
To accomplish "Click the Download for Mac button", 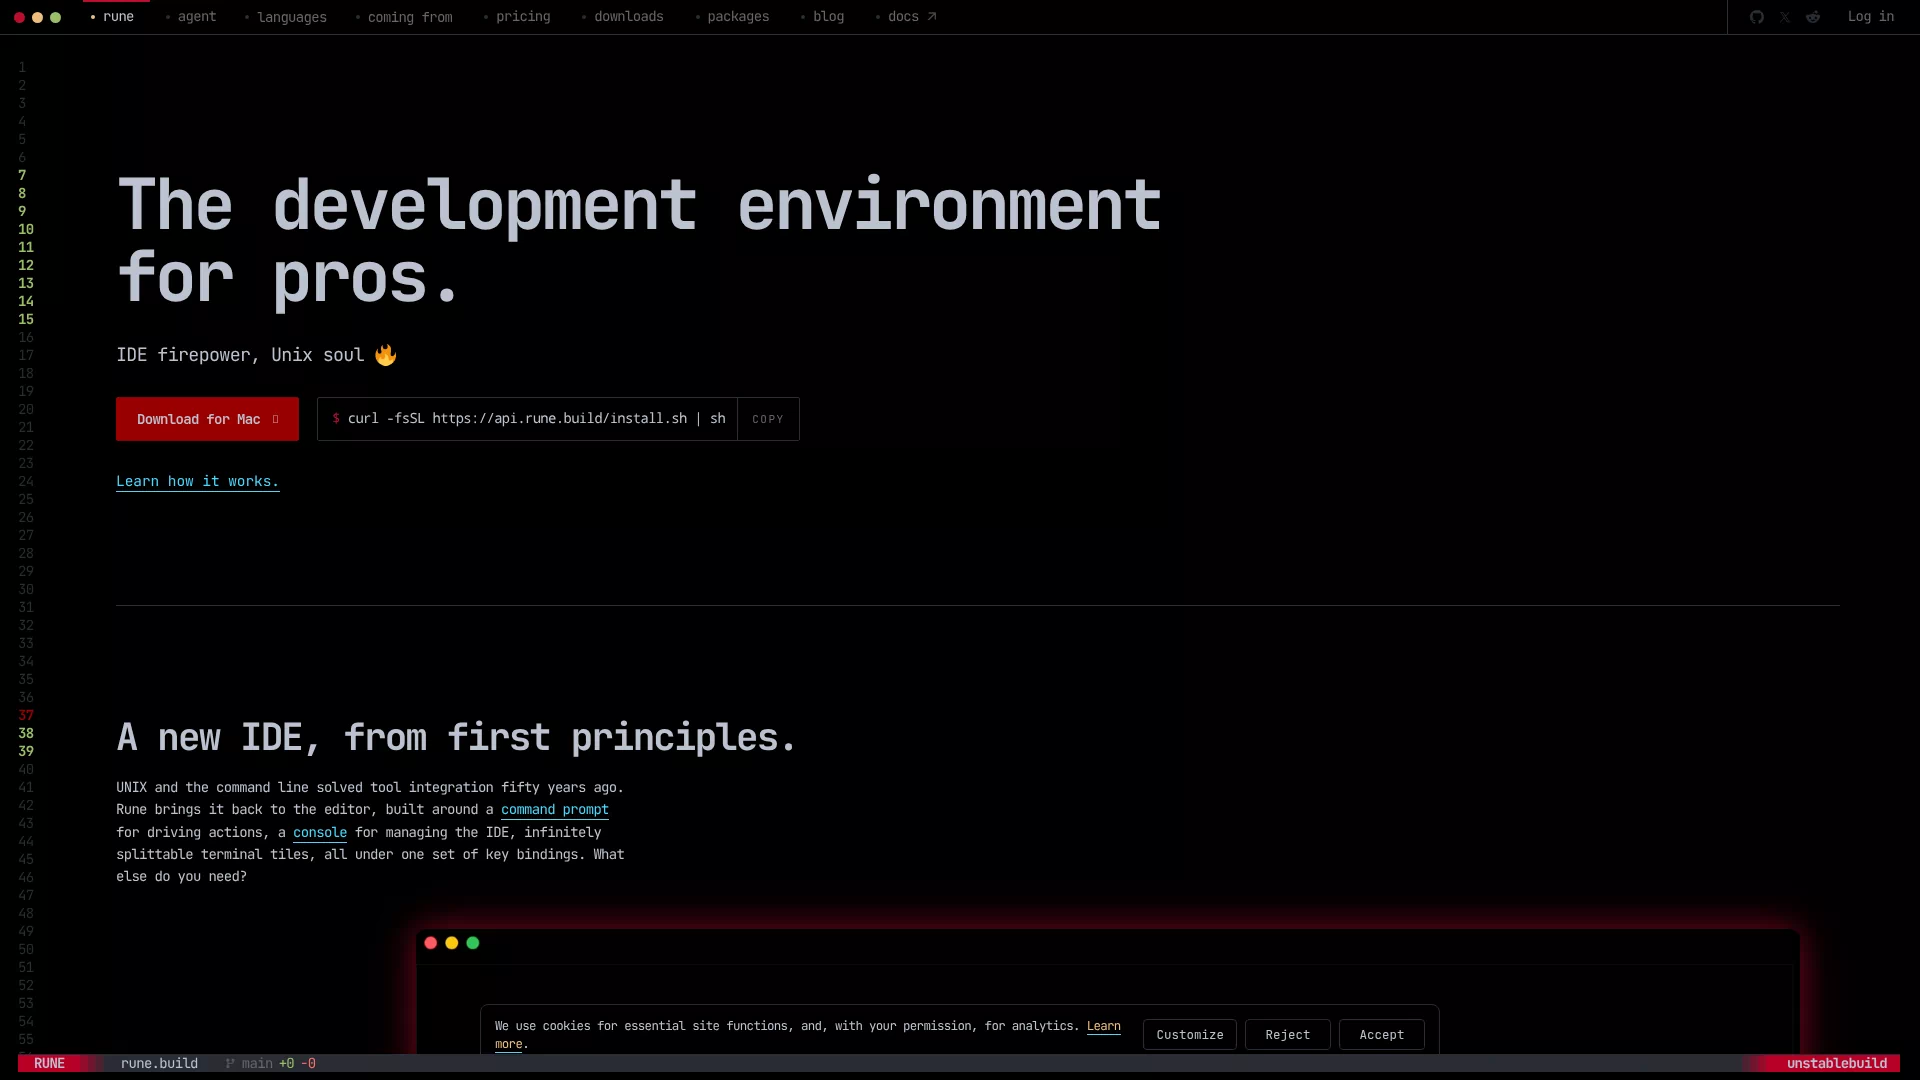I will [207, 419].
